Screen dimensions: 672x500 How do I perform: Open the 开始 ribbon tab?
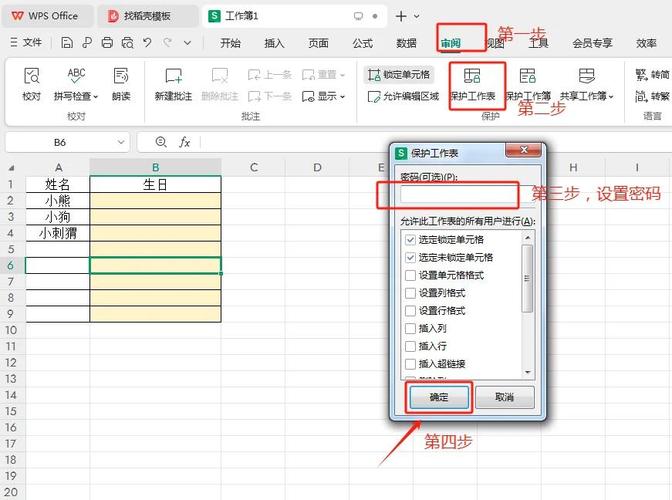pyautogui.click(x=231, y=43)
